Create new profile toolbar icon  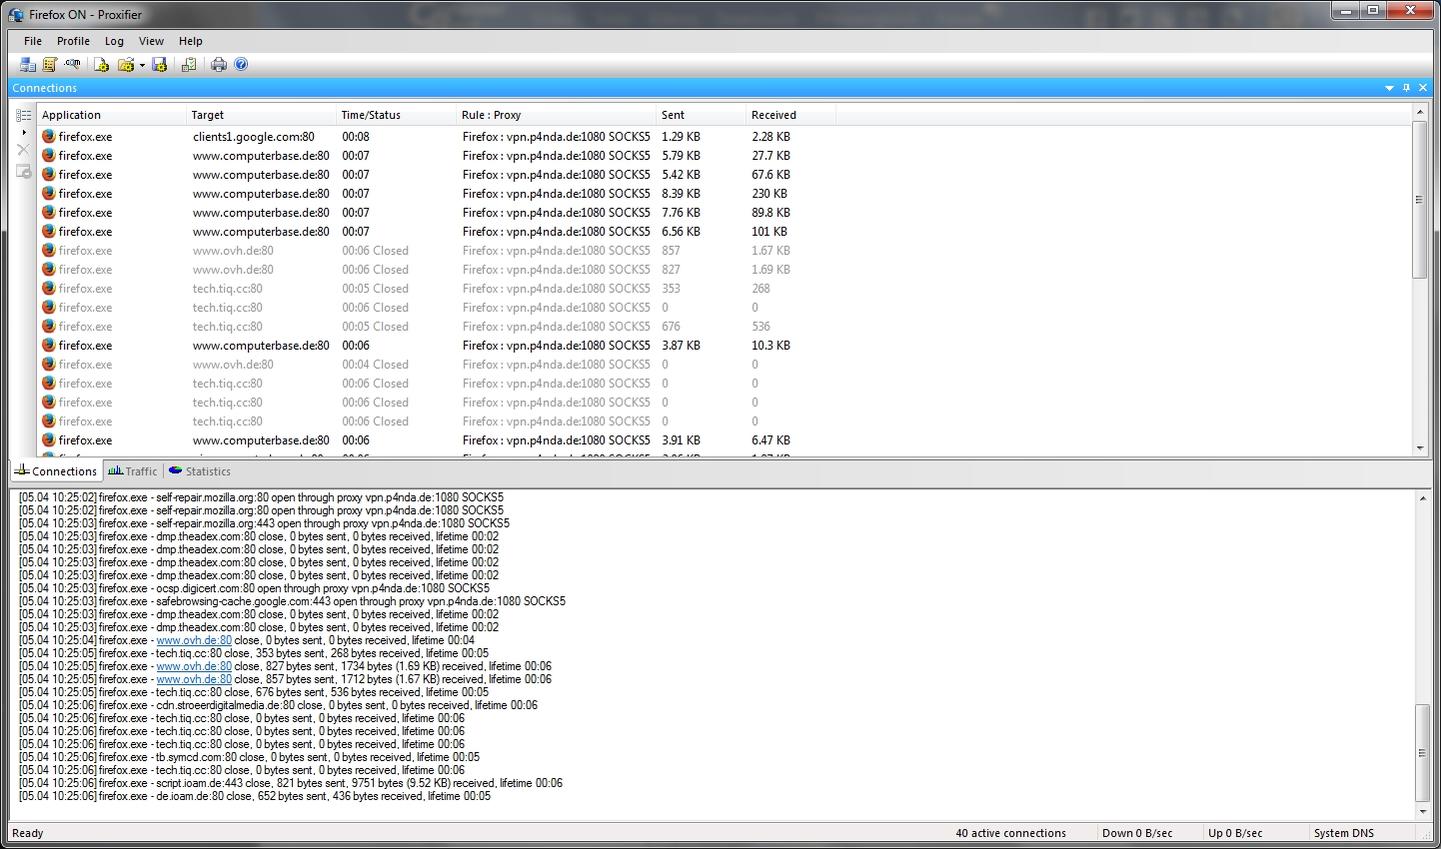pyautogui.click(x=102, y=64)
